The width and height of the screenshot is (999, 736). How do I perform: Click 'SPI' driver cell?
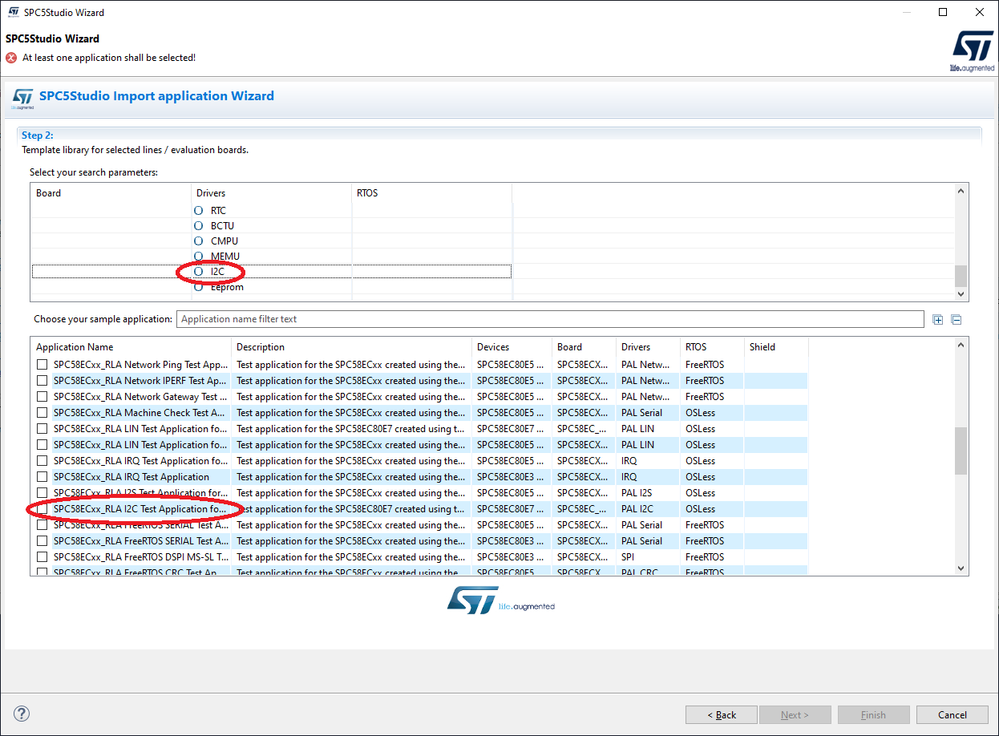(628, 557)
